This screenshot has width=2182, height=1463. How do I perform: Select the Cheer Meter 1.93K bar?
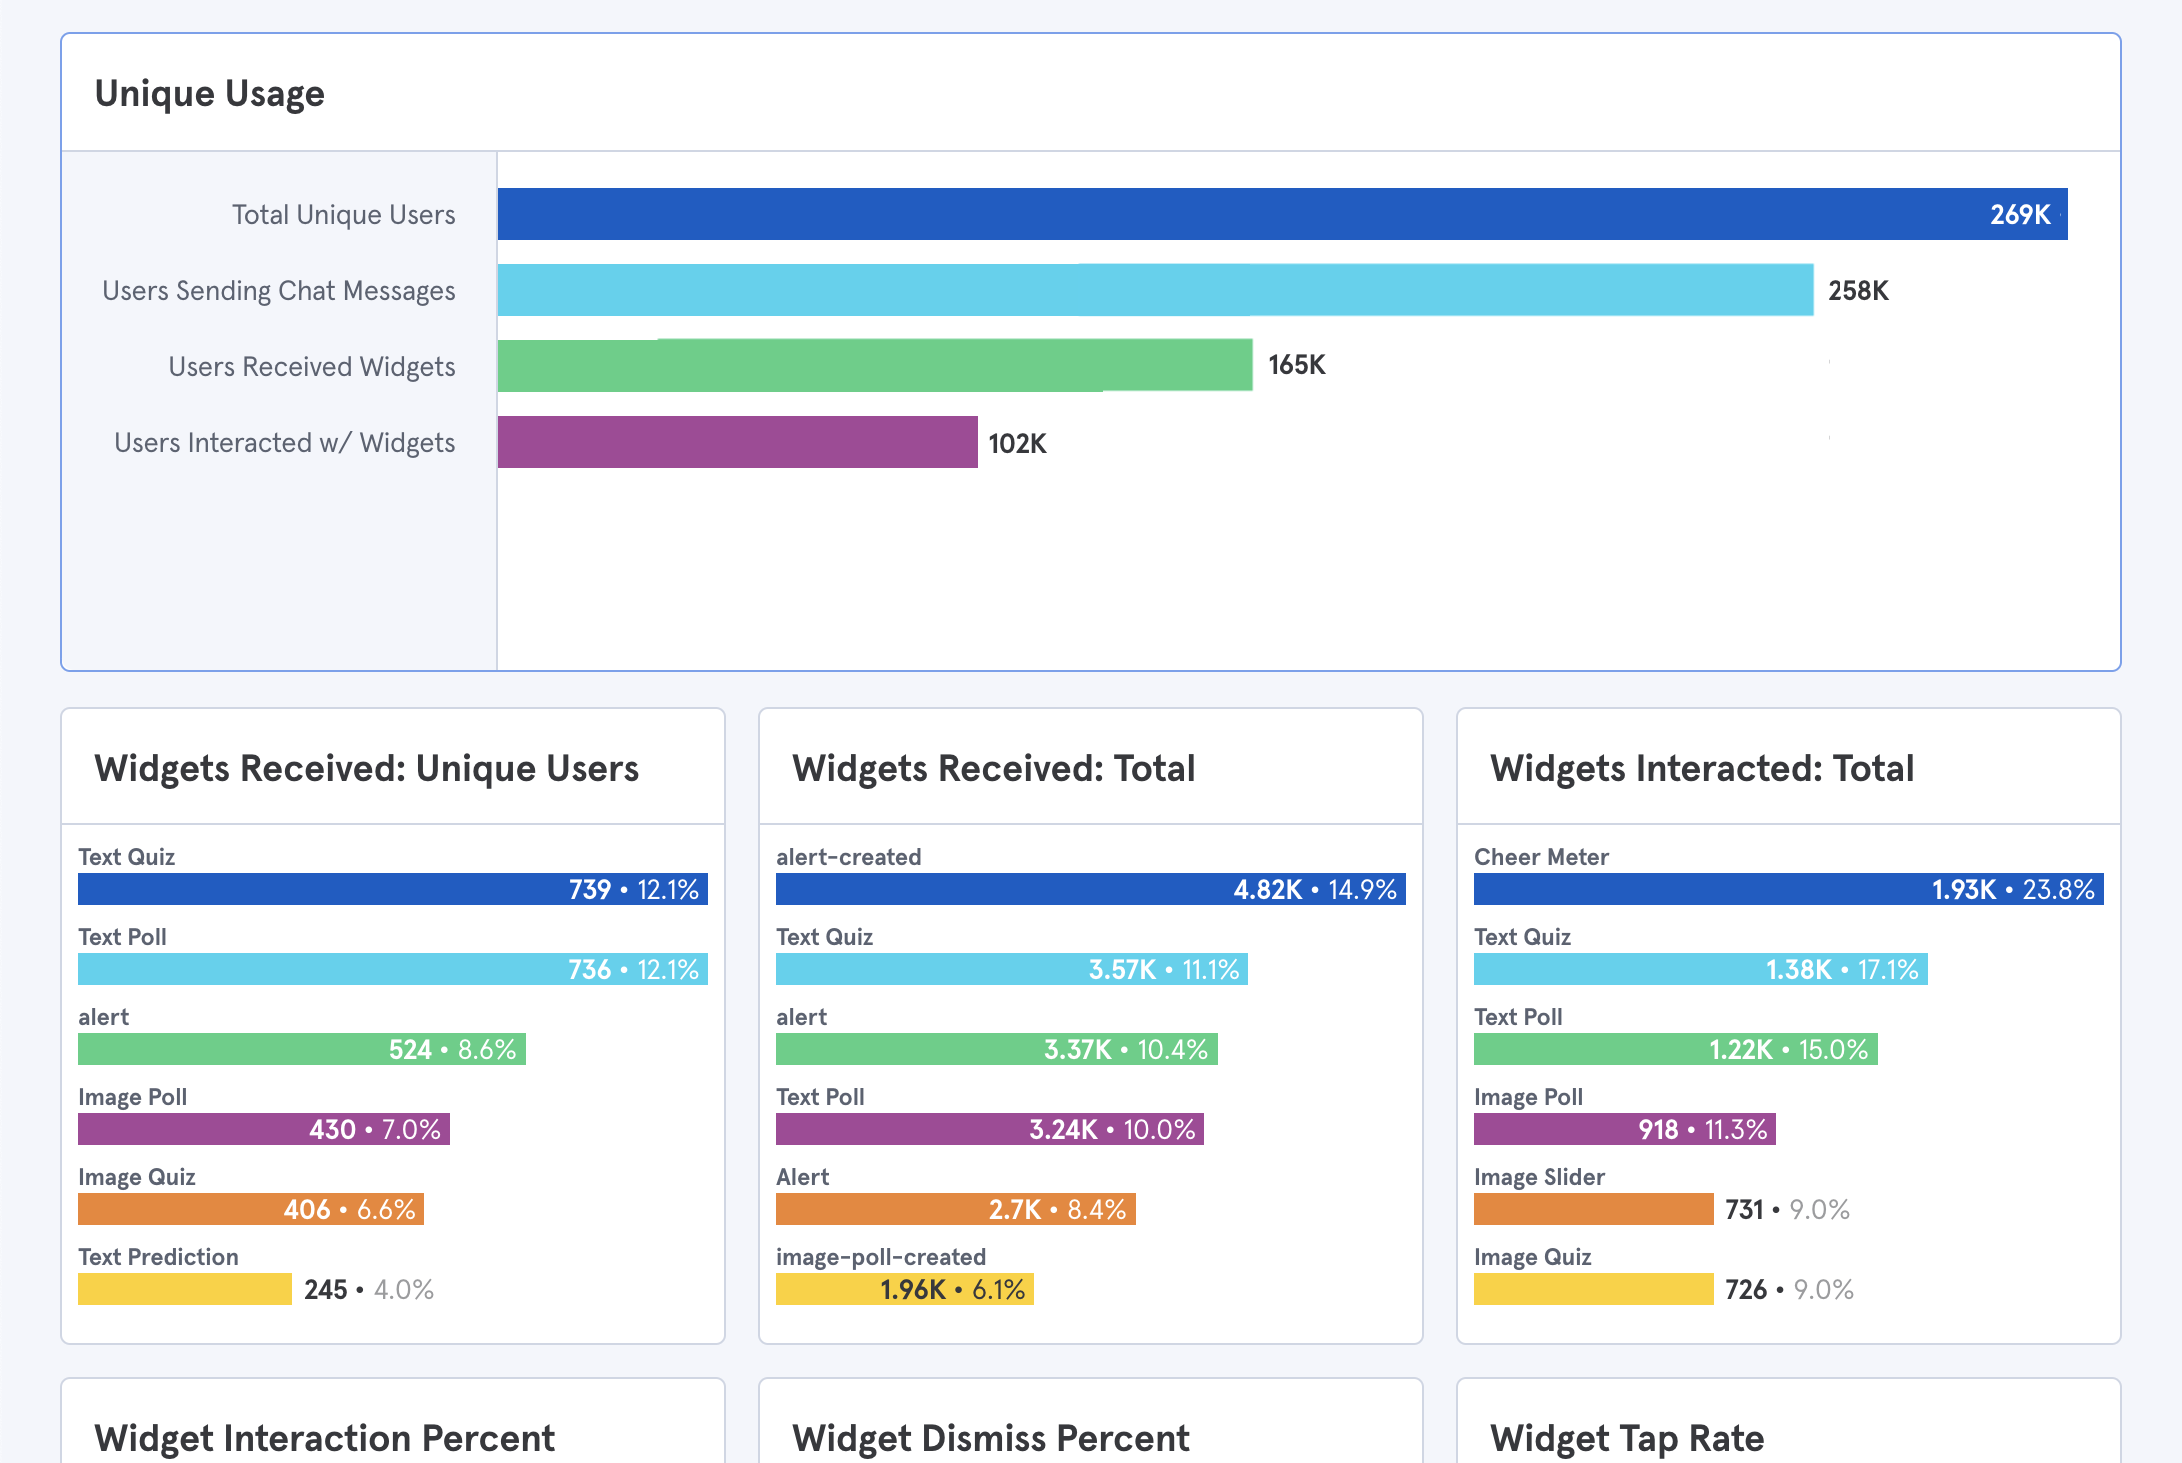tap(1788, 889)
